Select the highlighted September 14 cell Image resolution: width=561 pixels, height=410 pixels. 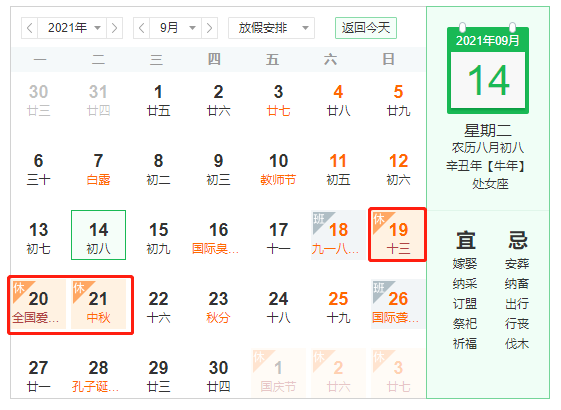[98, 235]
